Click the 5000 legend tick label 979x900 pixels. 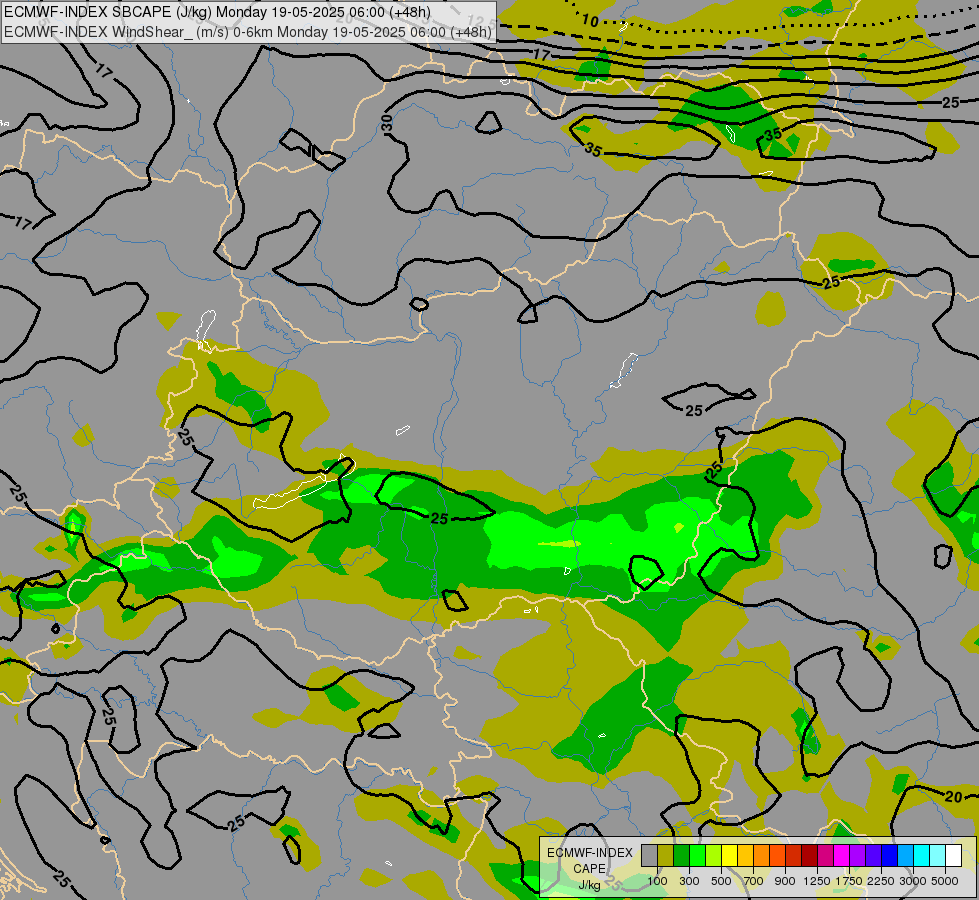point(945,881)
